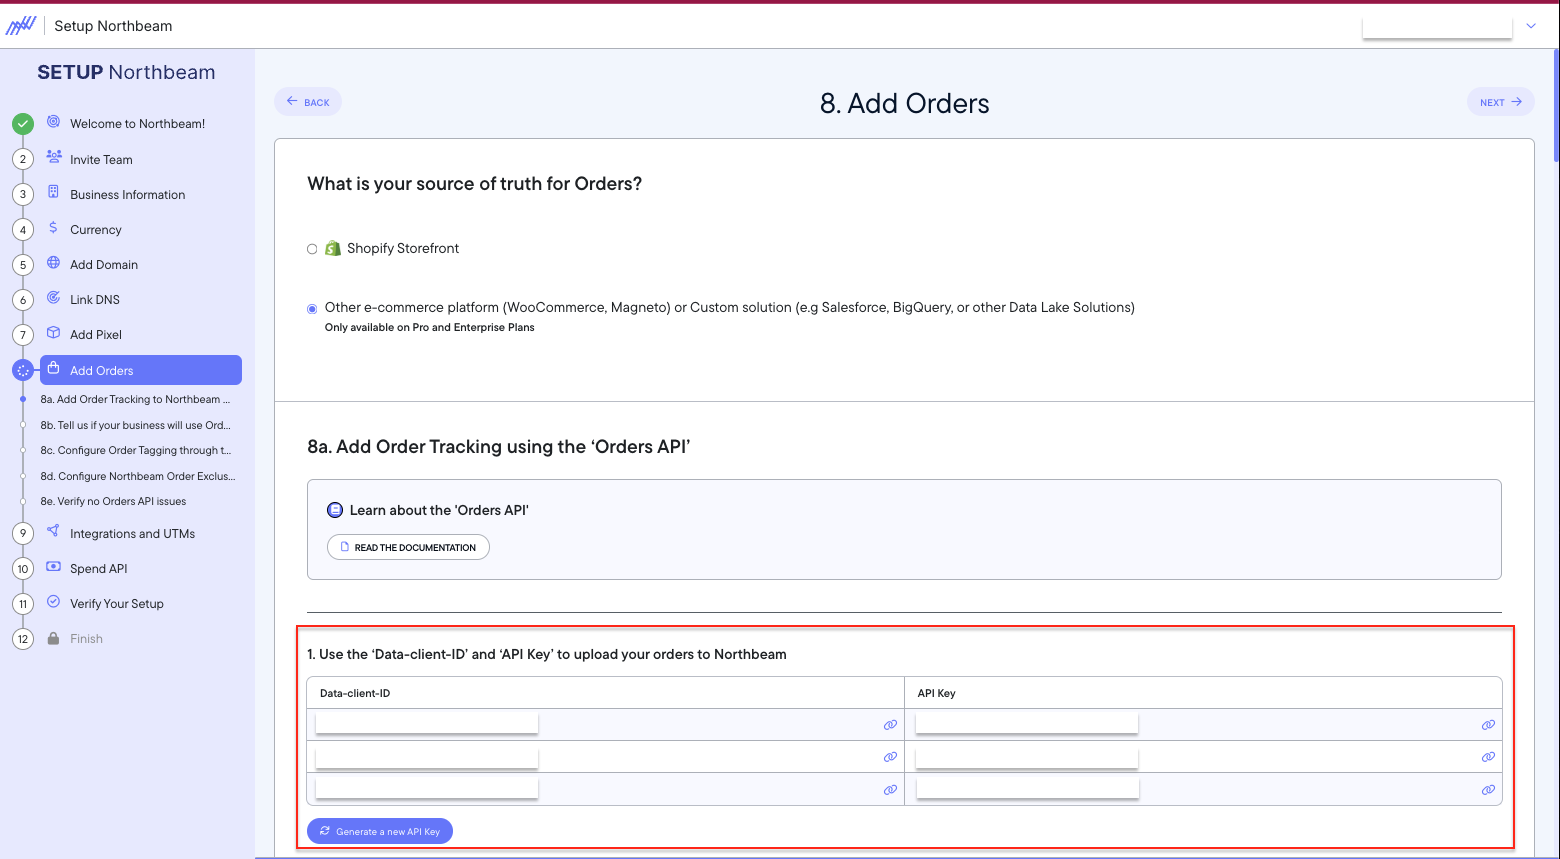1560x859 pixels.
Task: Click the locked Finish step
Action: 86,639
